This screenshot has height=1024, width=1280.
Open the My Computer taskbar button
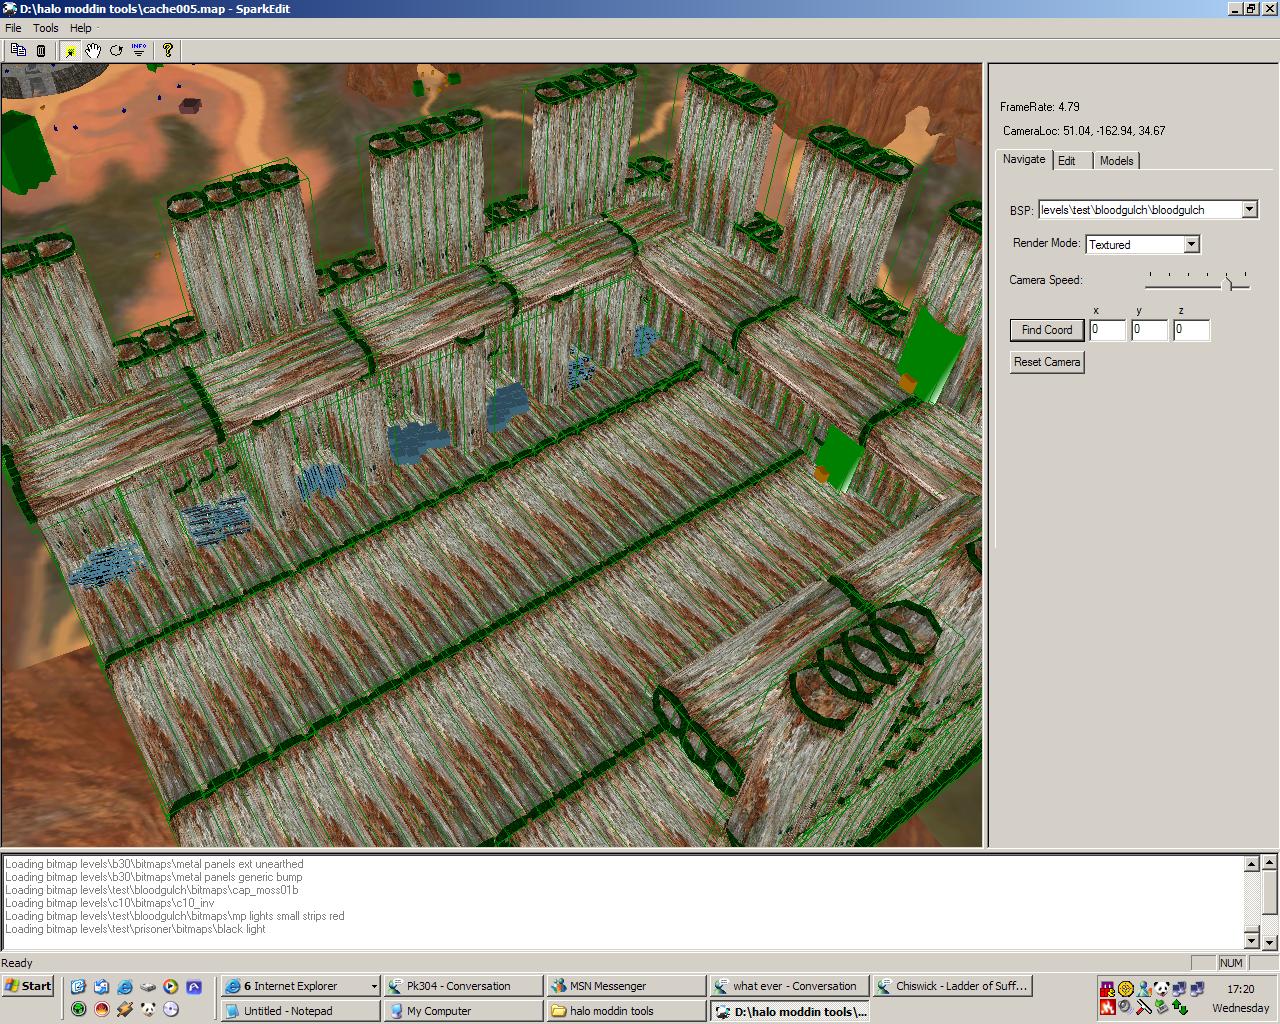coord(463,1011)
